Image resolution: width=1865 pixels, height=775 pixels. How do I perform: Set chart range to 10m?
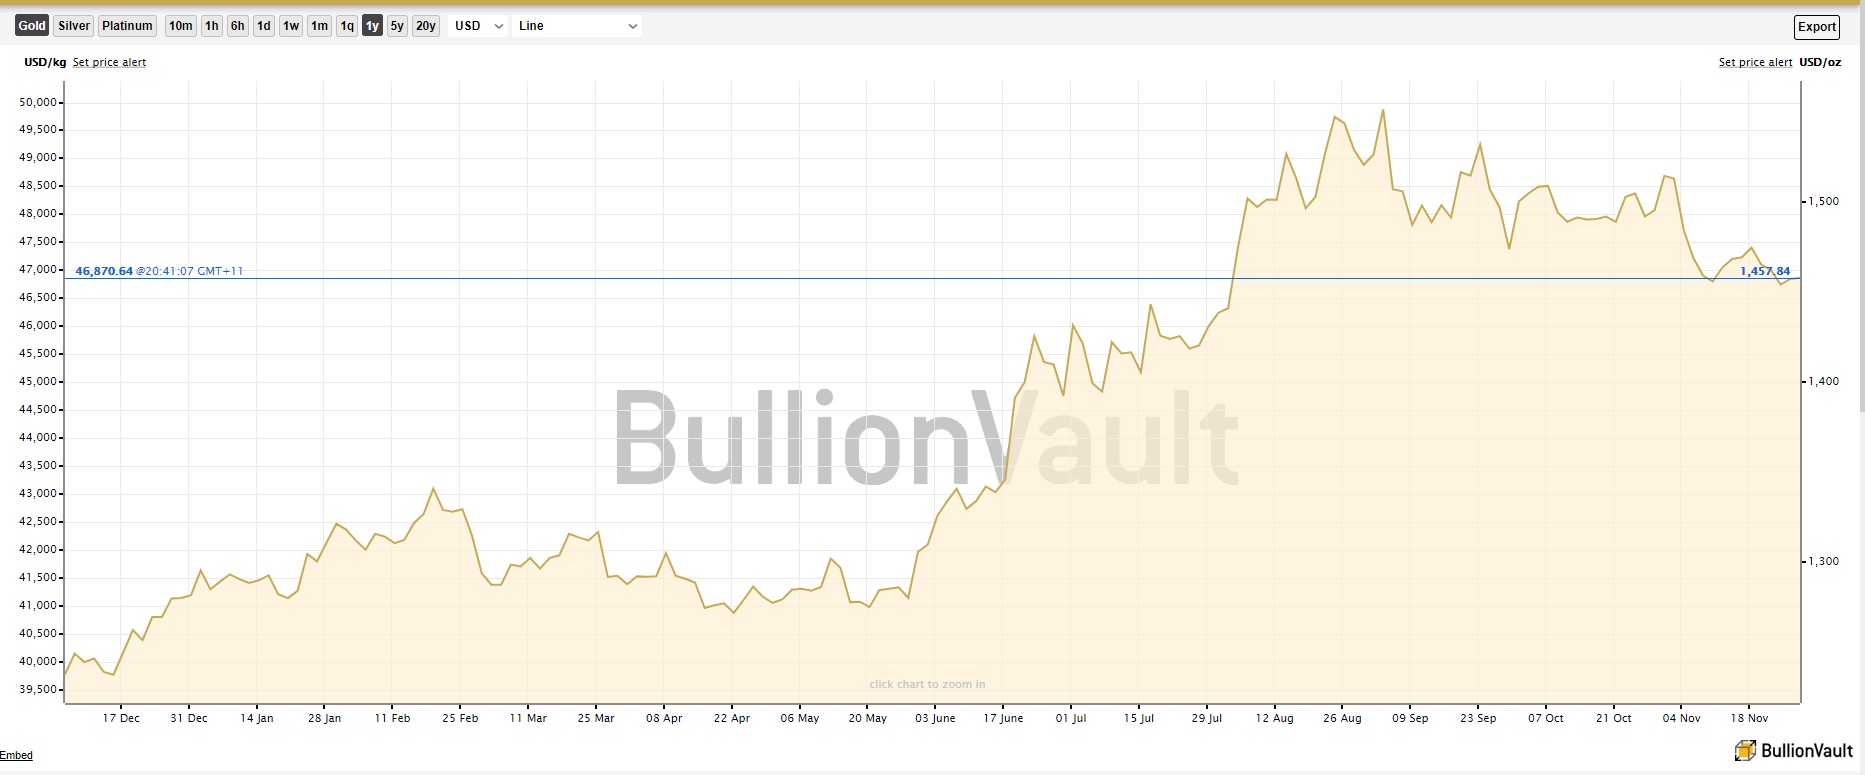click(181, 26)
